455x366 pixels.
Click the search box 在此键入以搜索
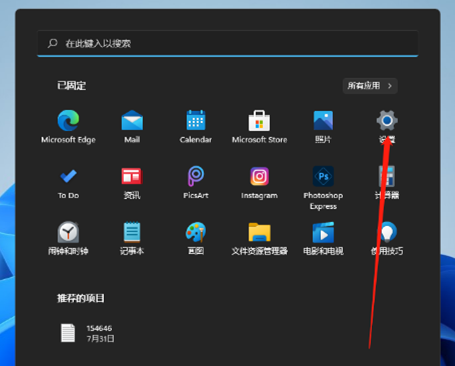tap(228, 43)
